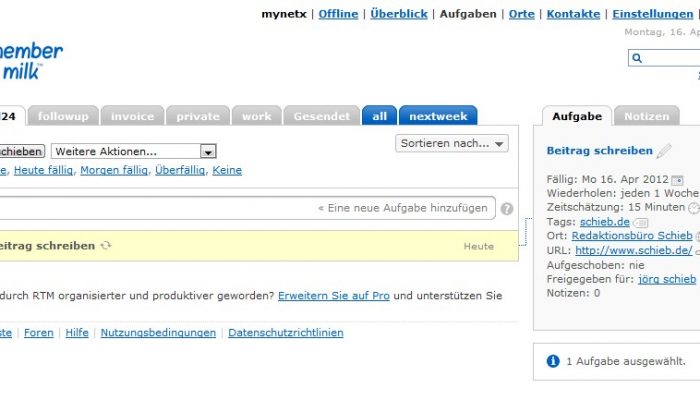
Task: Click the schieb.de tag link
Action: (604, 222)
